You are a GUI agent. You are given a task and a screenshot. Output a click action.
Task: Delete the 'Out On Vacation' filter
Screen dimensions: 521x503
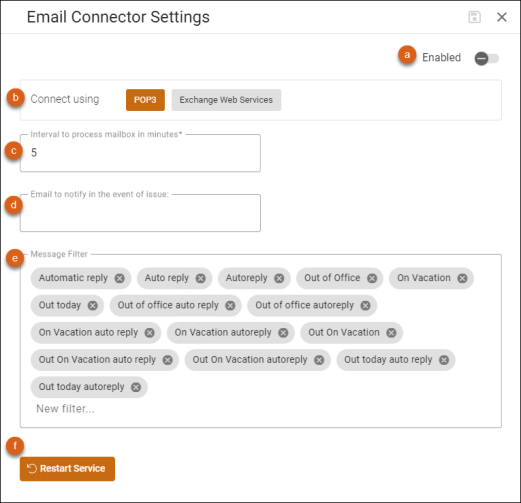[391, 333]
